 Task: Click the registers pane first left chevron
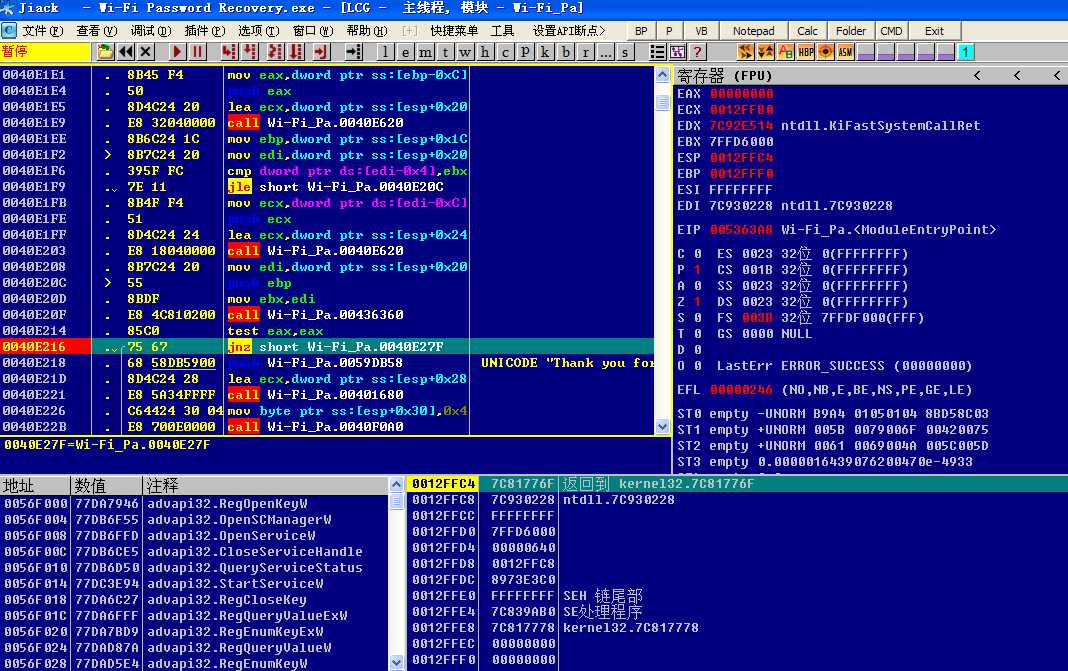[x=977, y=76]
